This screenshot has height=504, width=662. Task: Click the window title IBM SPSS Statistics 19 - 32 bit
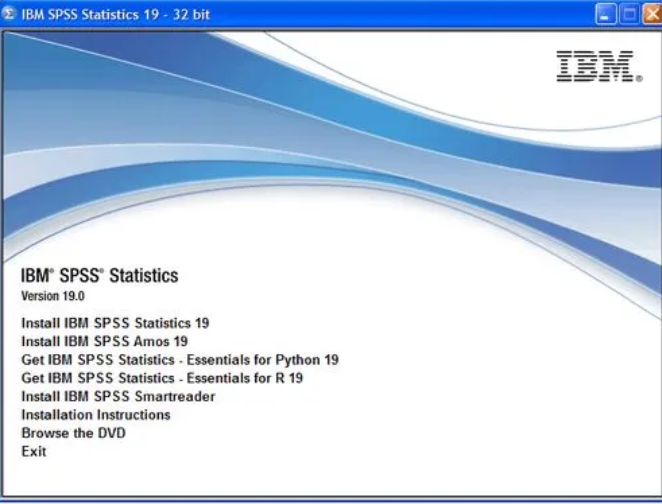(116, 14)
